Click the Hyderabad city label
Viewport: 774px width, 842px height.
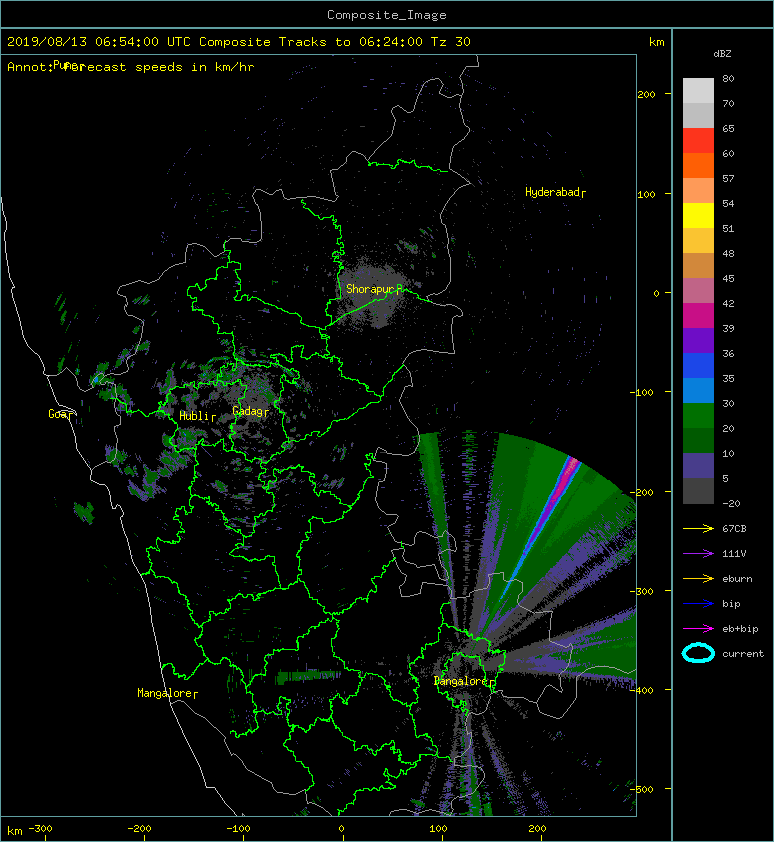point(553,192)
